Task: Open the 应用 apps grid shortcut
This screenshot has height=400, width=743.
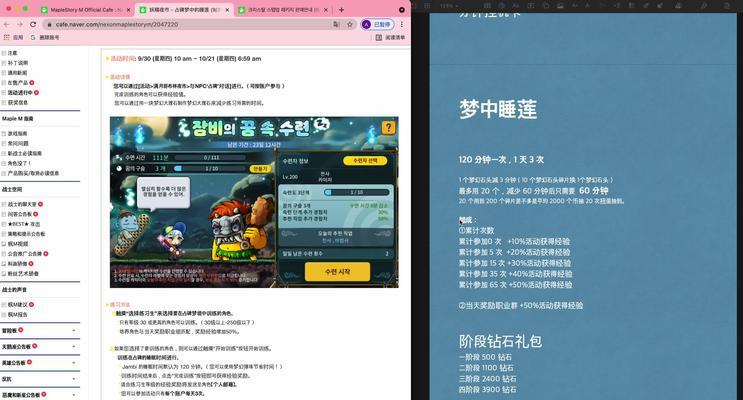Action: coord(13,37)
